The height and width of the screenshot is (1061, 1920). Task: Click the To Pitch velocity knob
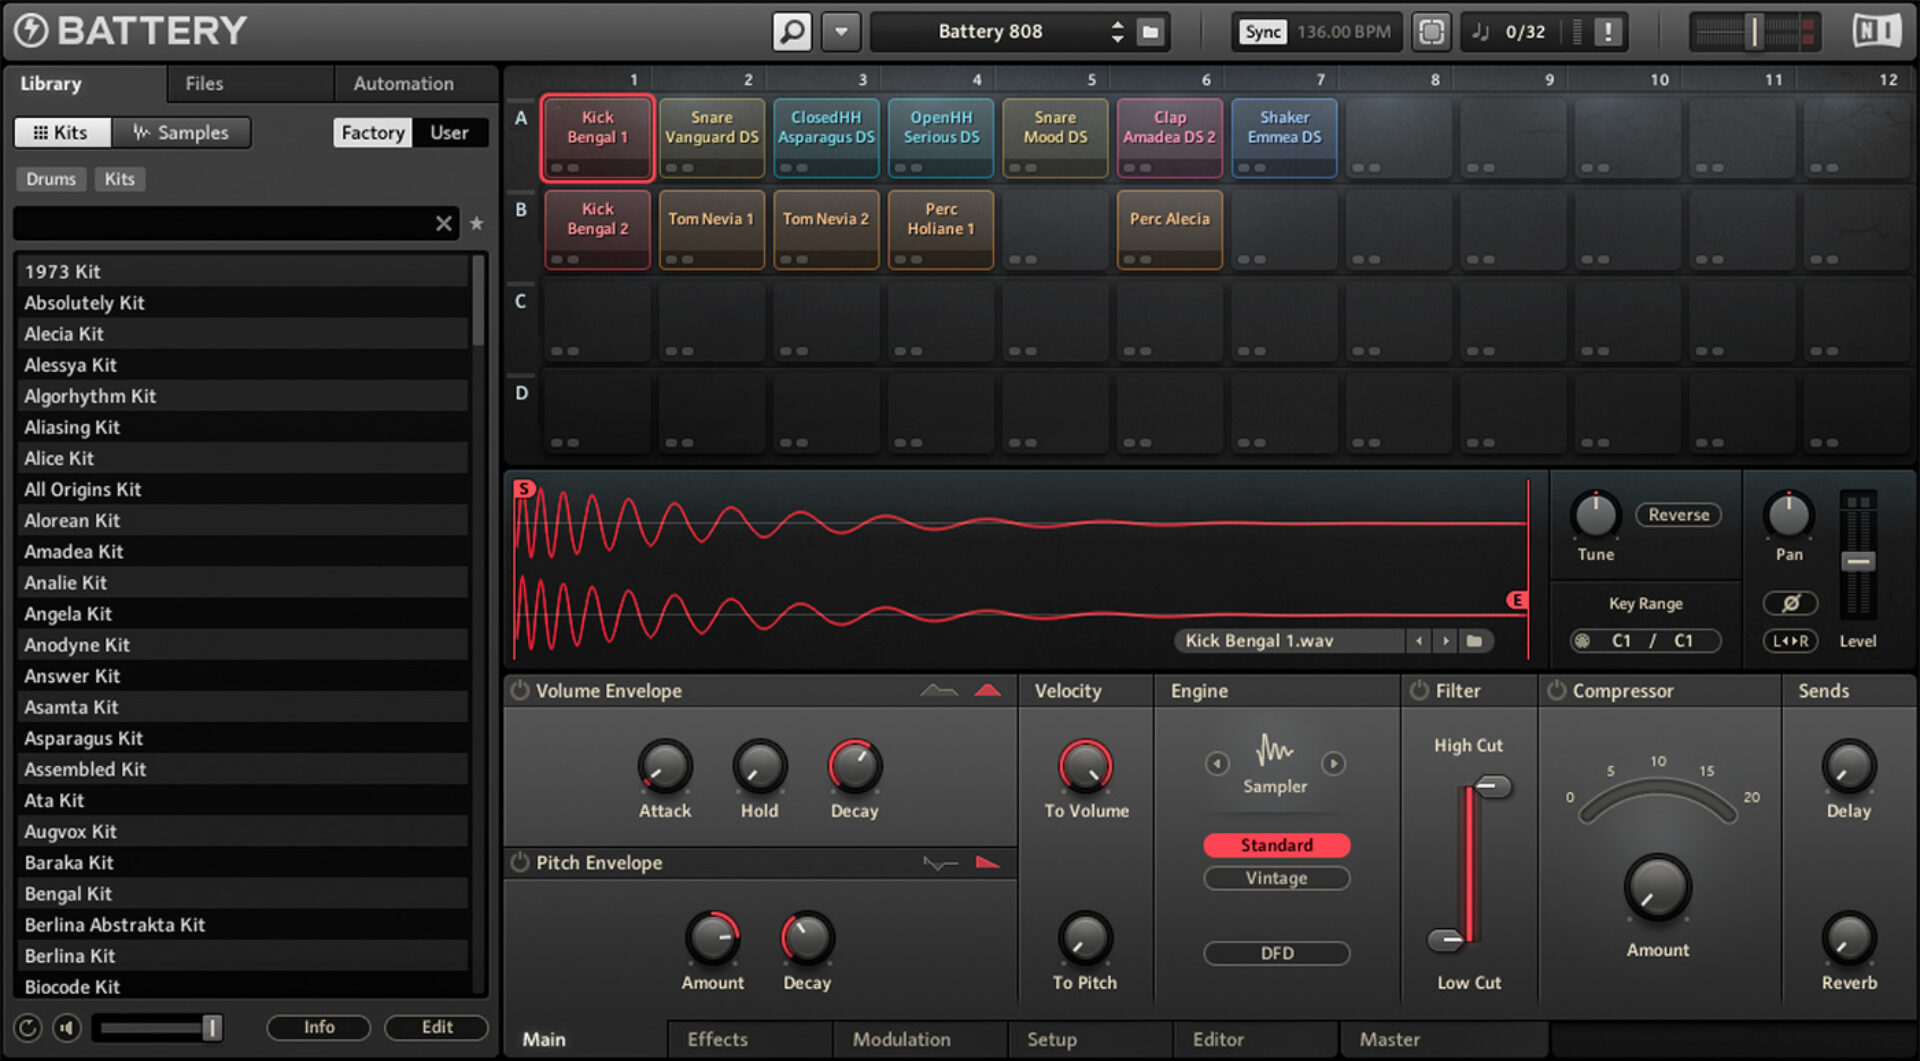pos(1085,938)
